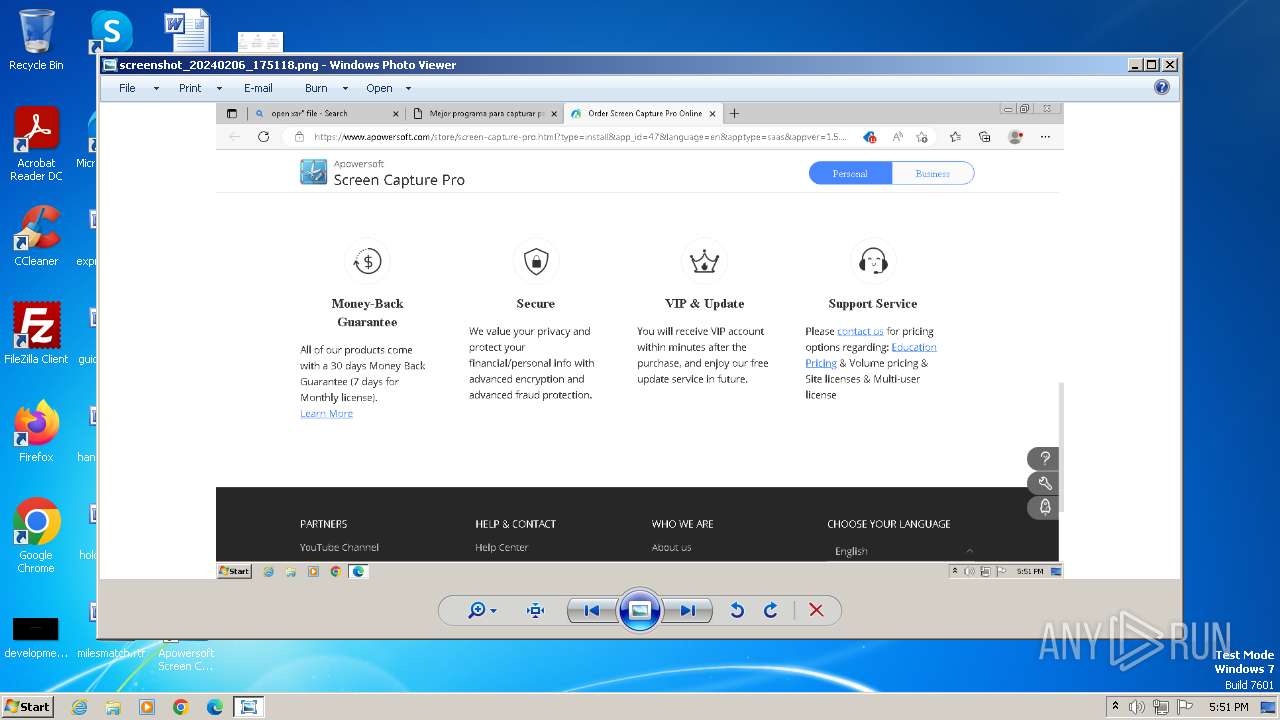Select the Word document icon on the desktop
1280x720 pixels.
(x=187, y=30)
